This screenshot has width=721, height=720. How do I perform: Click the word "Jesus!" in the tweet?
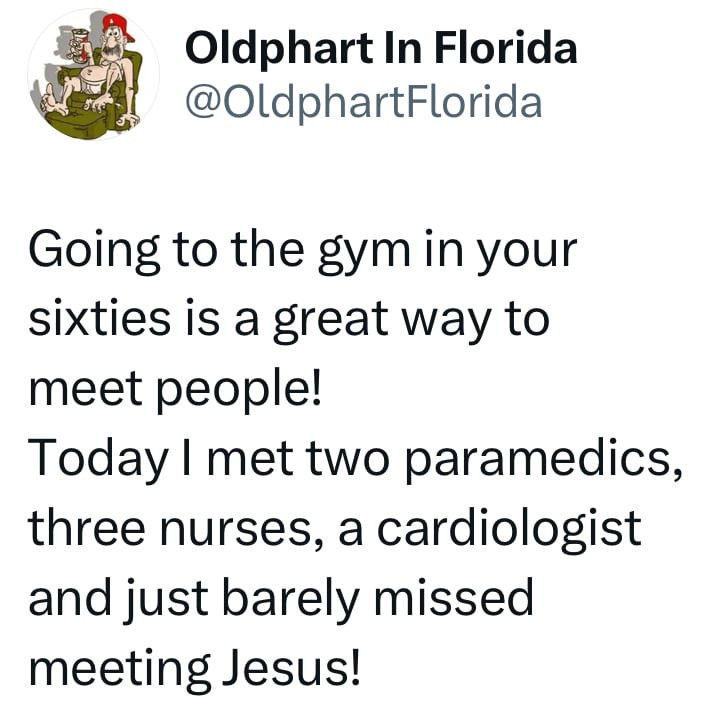[x=287, y=664]
